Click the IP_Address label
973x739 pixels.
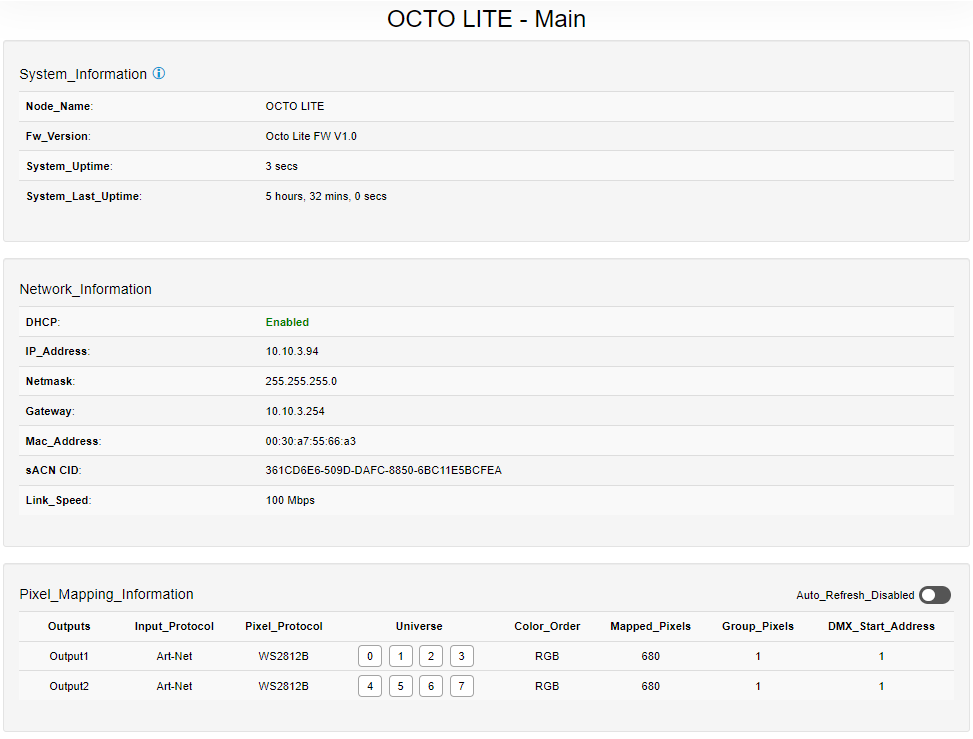coord(58,351)
